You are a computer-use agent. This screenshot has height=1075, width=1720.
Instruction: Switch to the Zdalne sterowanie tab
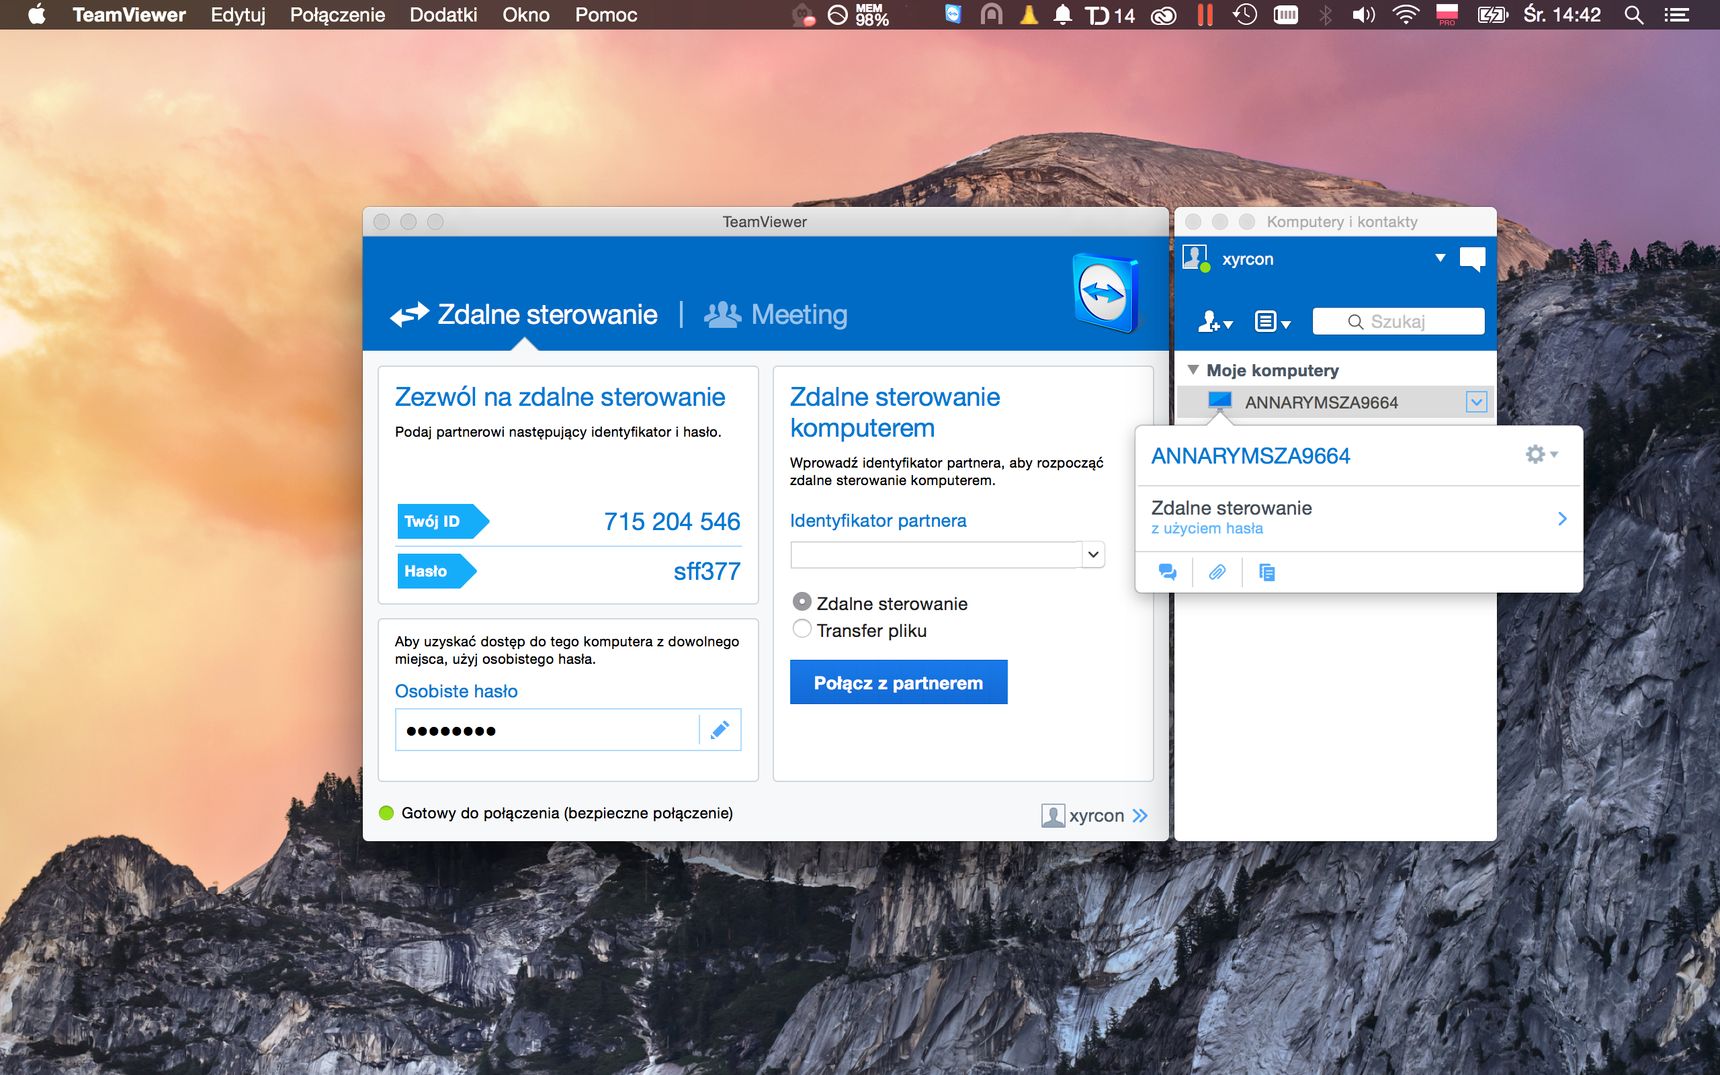coord(524,315)
